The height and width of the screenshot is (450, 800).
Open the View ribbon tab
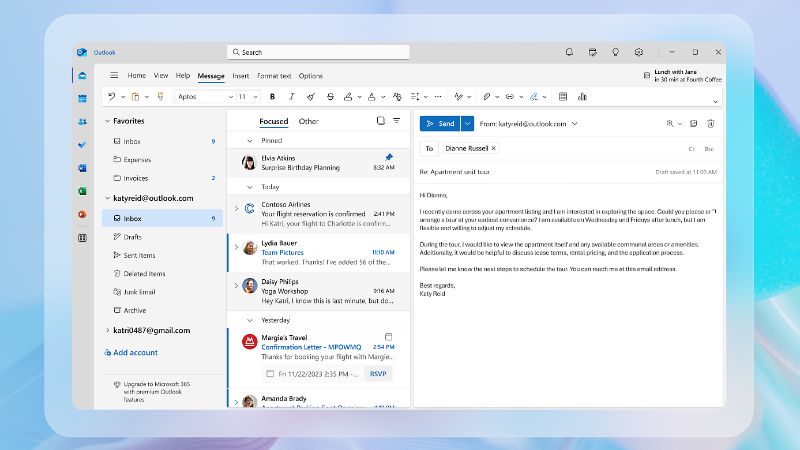pos(161,76)
